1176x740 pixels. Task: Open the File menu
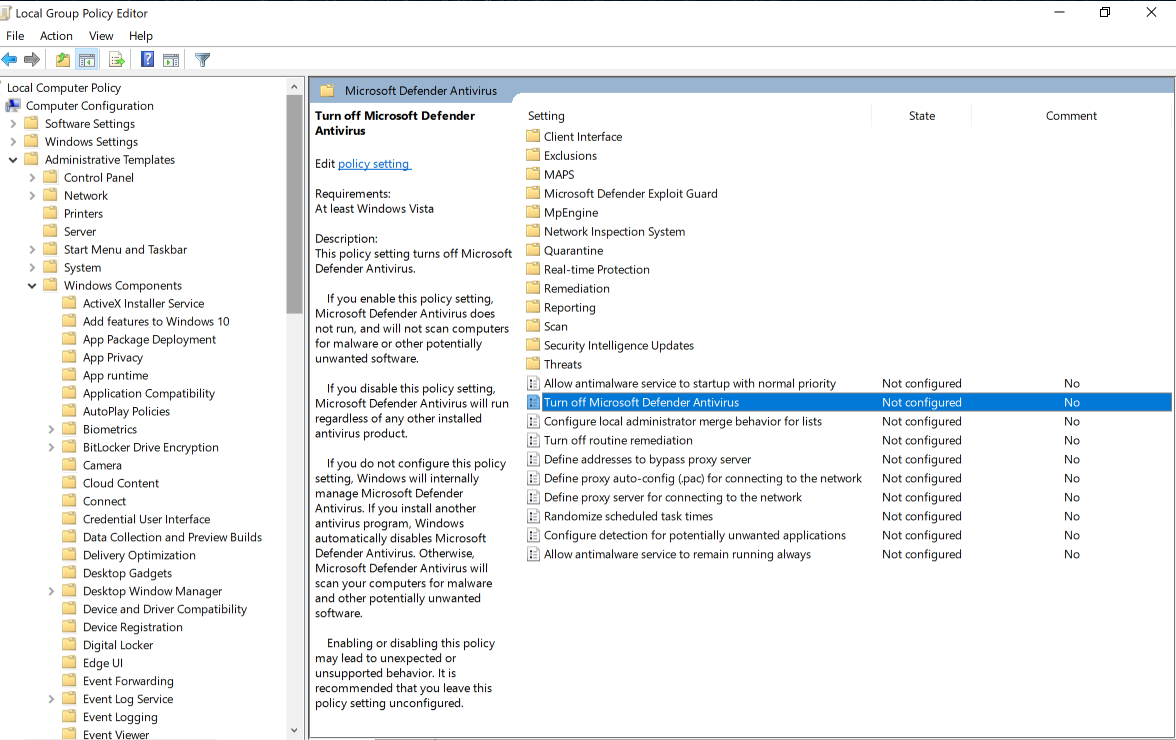(15, 36)
